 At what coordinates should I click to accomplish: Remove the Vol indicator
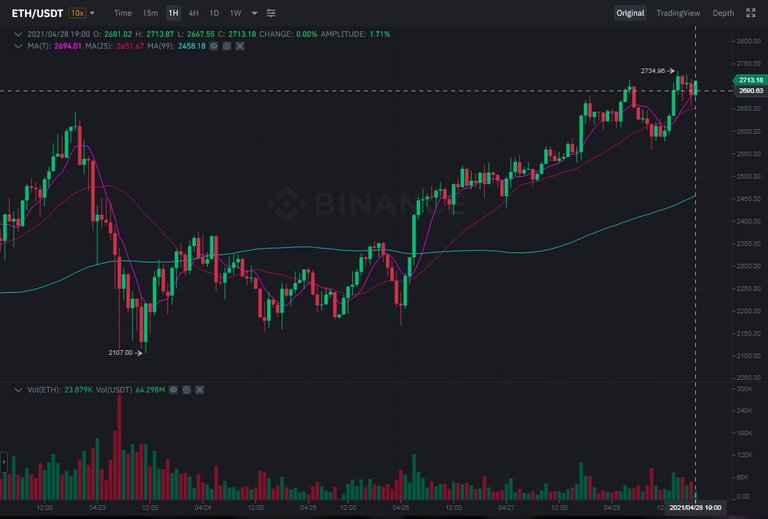[x=199, y=390]
